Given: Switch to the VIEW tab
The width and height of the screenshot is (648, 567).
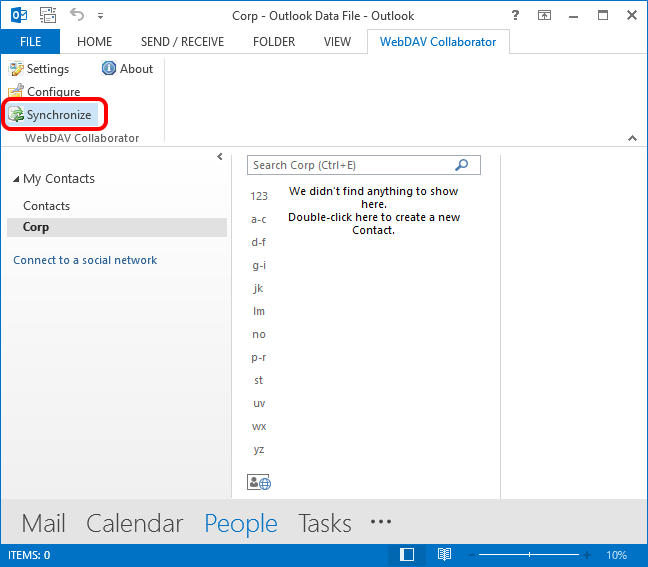Looking at the screenshot, I should point(337,42).
